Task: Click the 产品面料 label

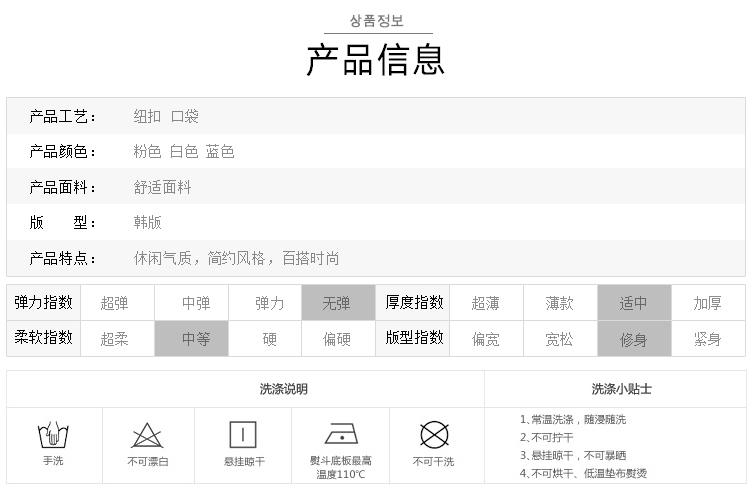Action: pyautogui.click(x=62, y=187)
